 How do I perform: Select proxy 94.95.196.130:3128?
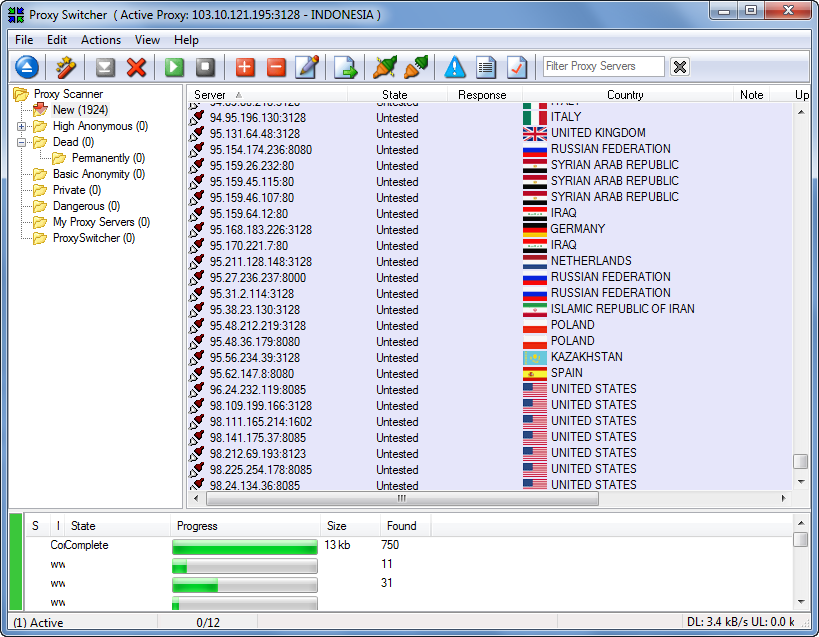pyautogui.click(x=258, y=118)
